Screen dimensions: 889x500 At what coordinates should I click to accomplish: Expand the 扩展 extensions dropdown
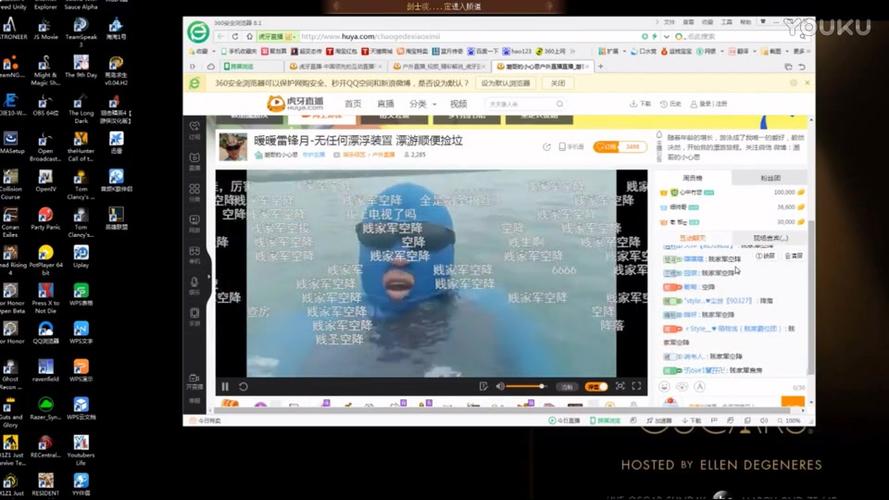click(612, 51)
